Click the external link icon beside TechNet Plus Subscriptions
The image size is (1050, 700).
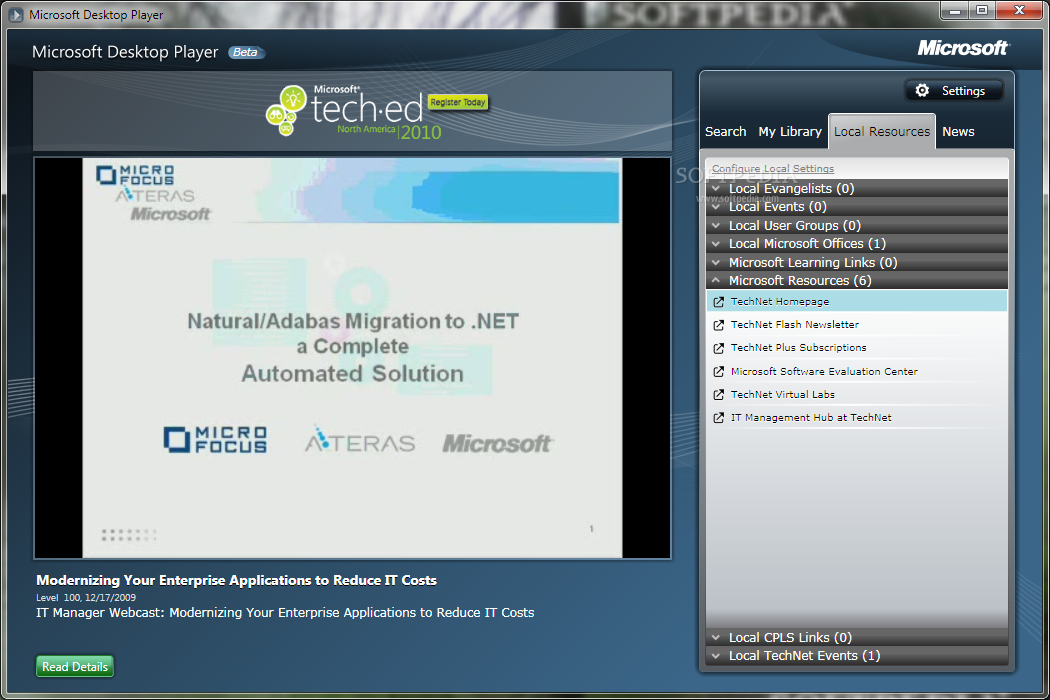(x=719, y=348)
